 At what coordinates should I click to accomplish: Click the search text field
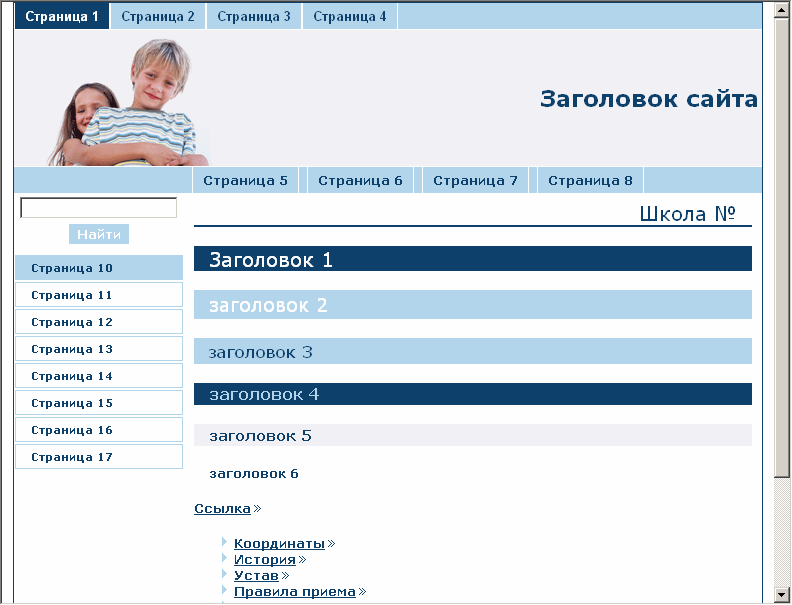pos(98,208)
